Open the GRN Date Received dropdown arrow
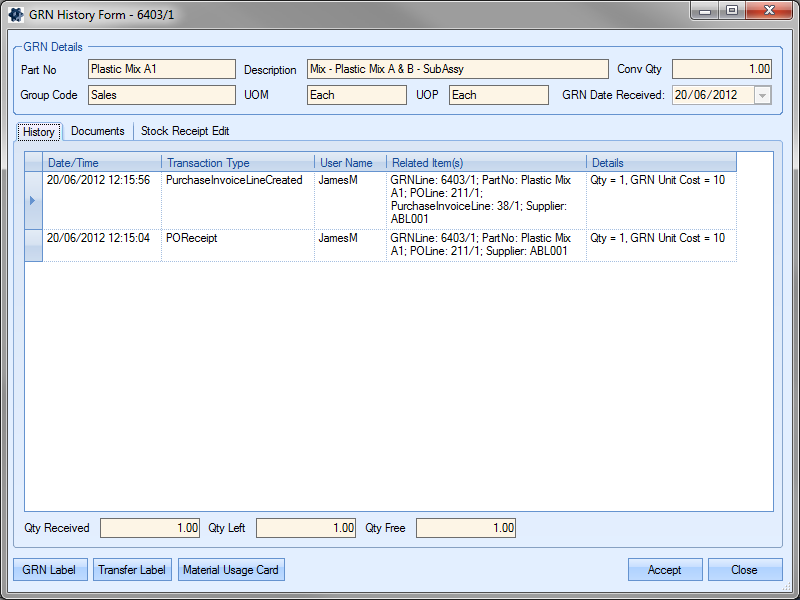This screenshot has height=600, width=800. [762, 95]
